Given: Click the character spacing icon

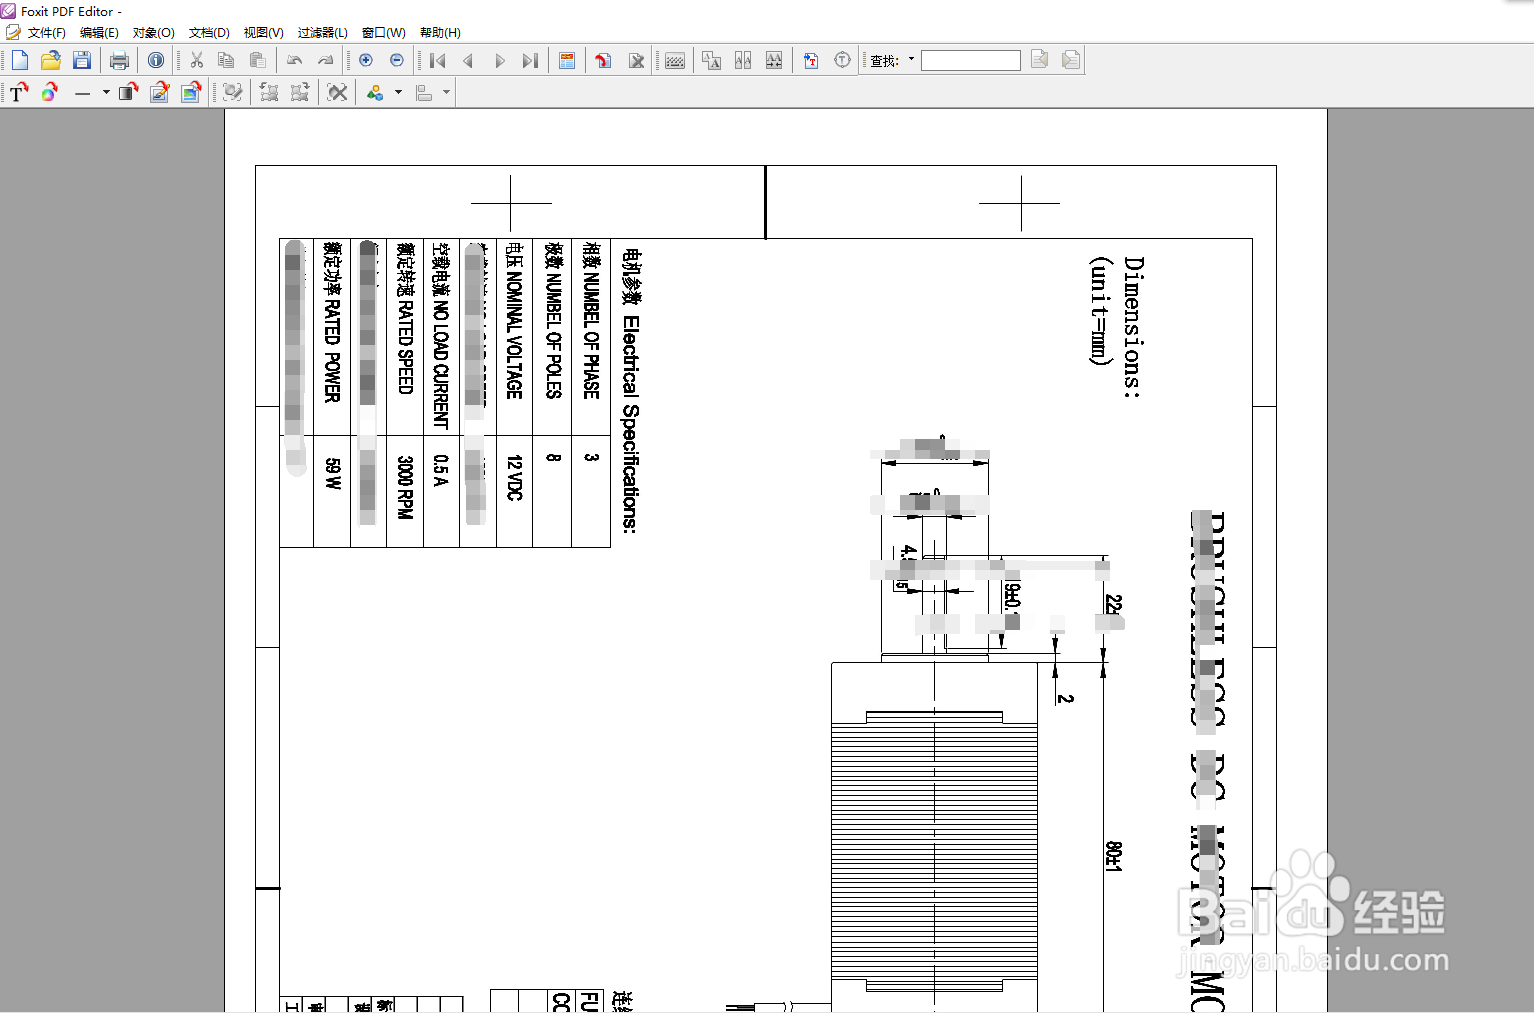Looking at the screenshot, I should pos(743,60).
